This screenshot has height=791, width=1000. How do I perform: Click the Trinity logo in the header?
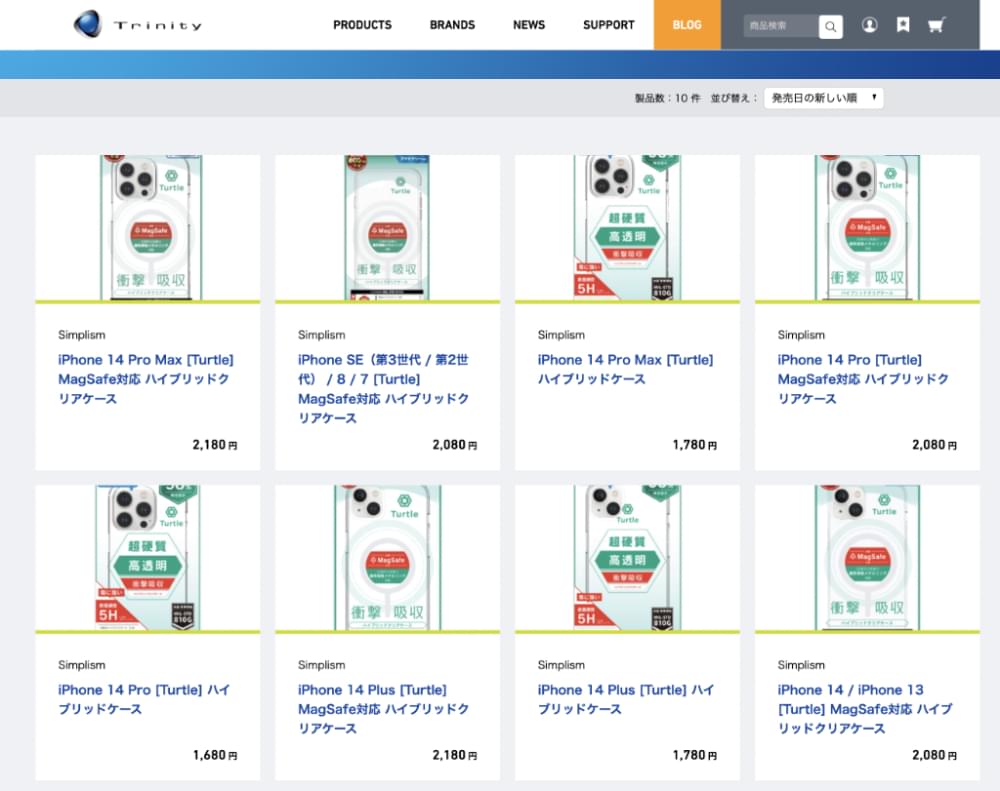(137, 25)
